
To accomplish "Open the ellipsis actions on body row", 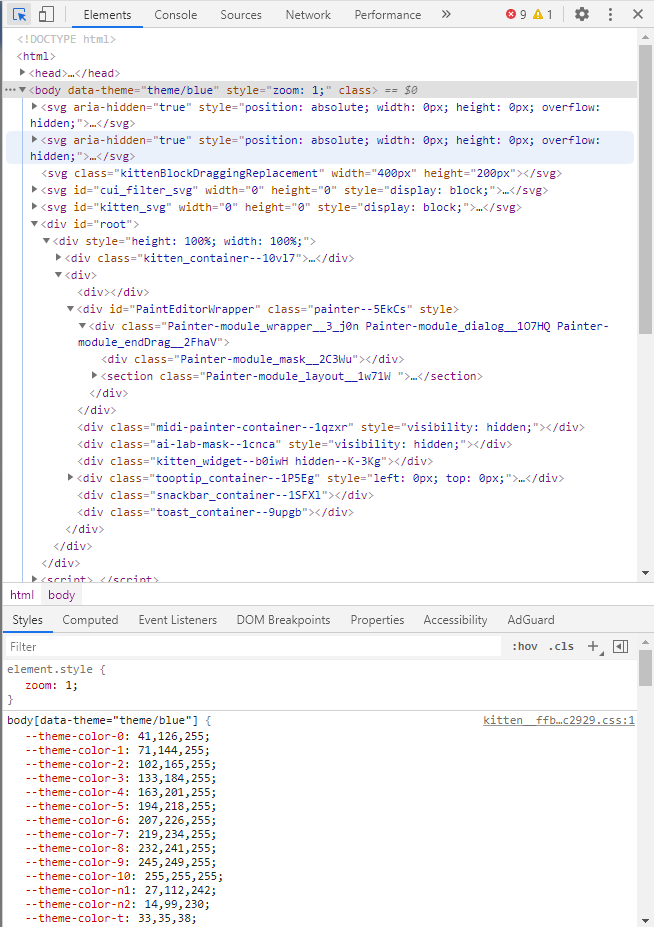I will point(10,90).
